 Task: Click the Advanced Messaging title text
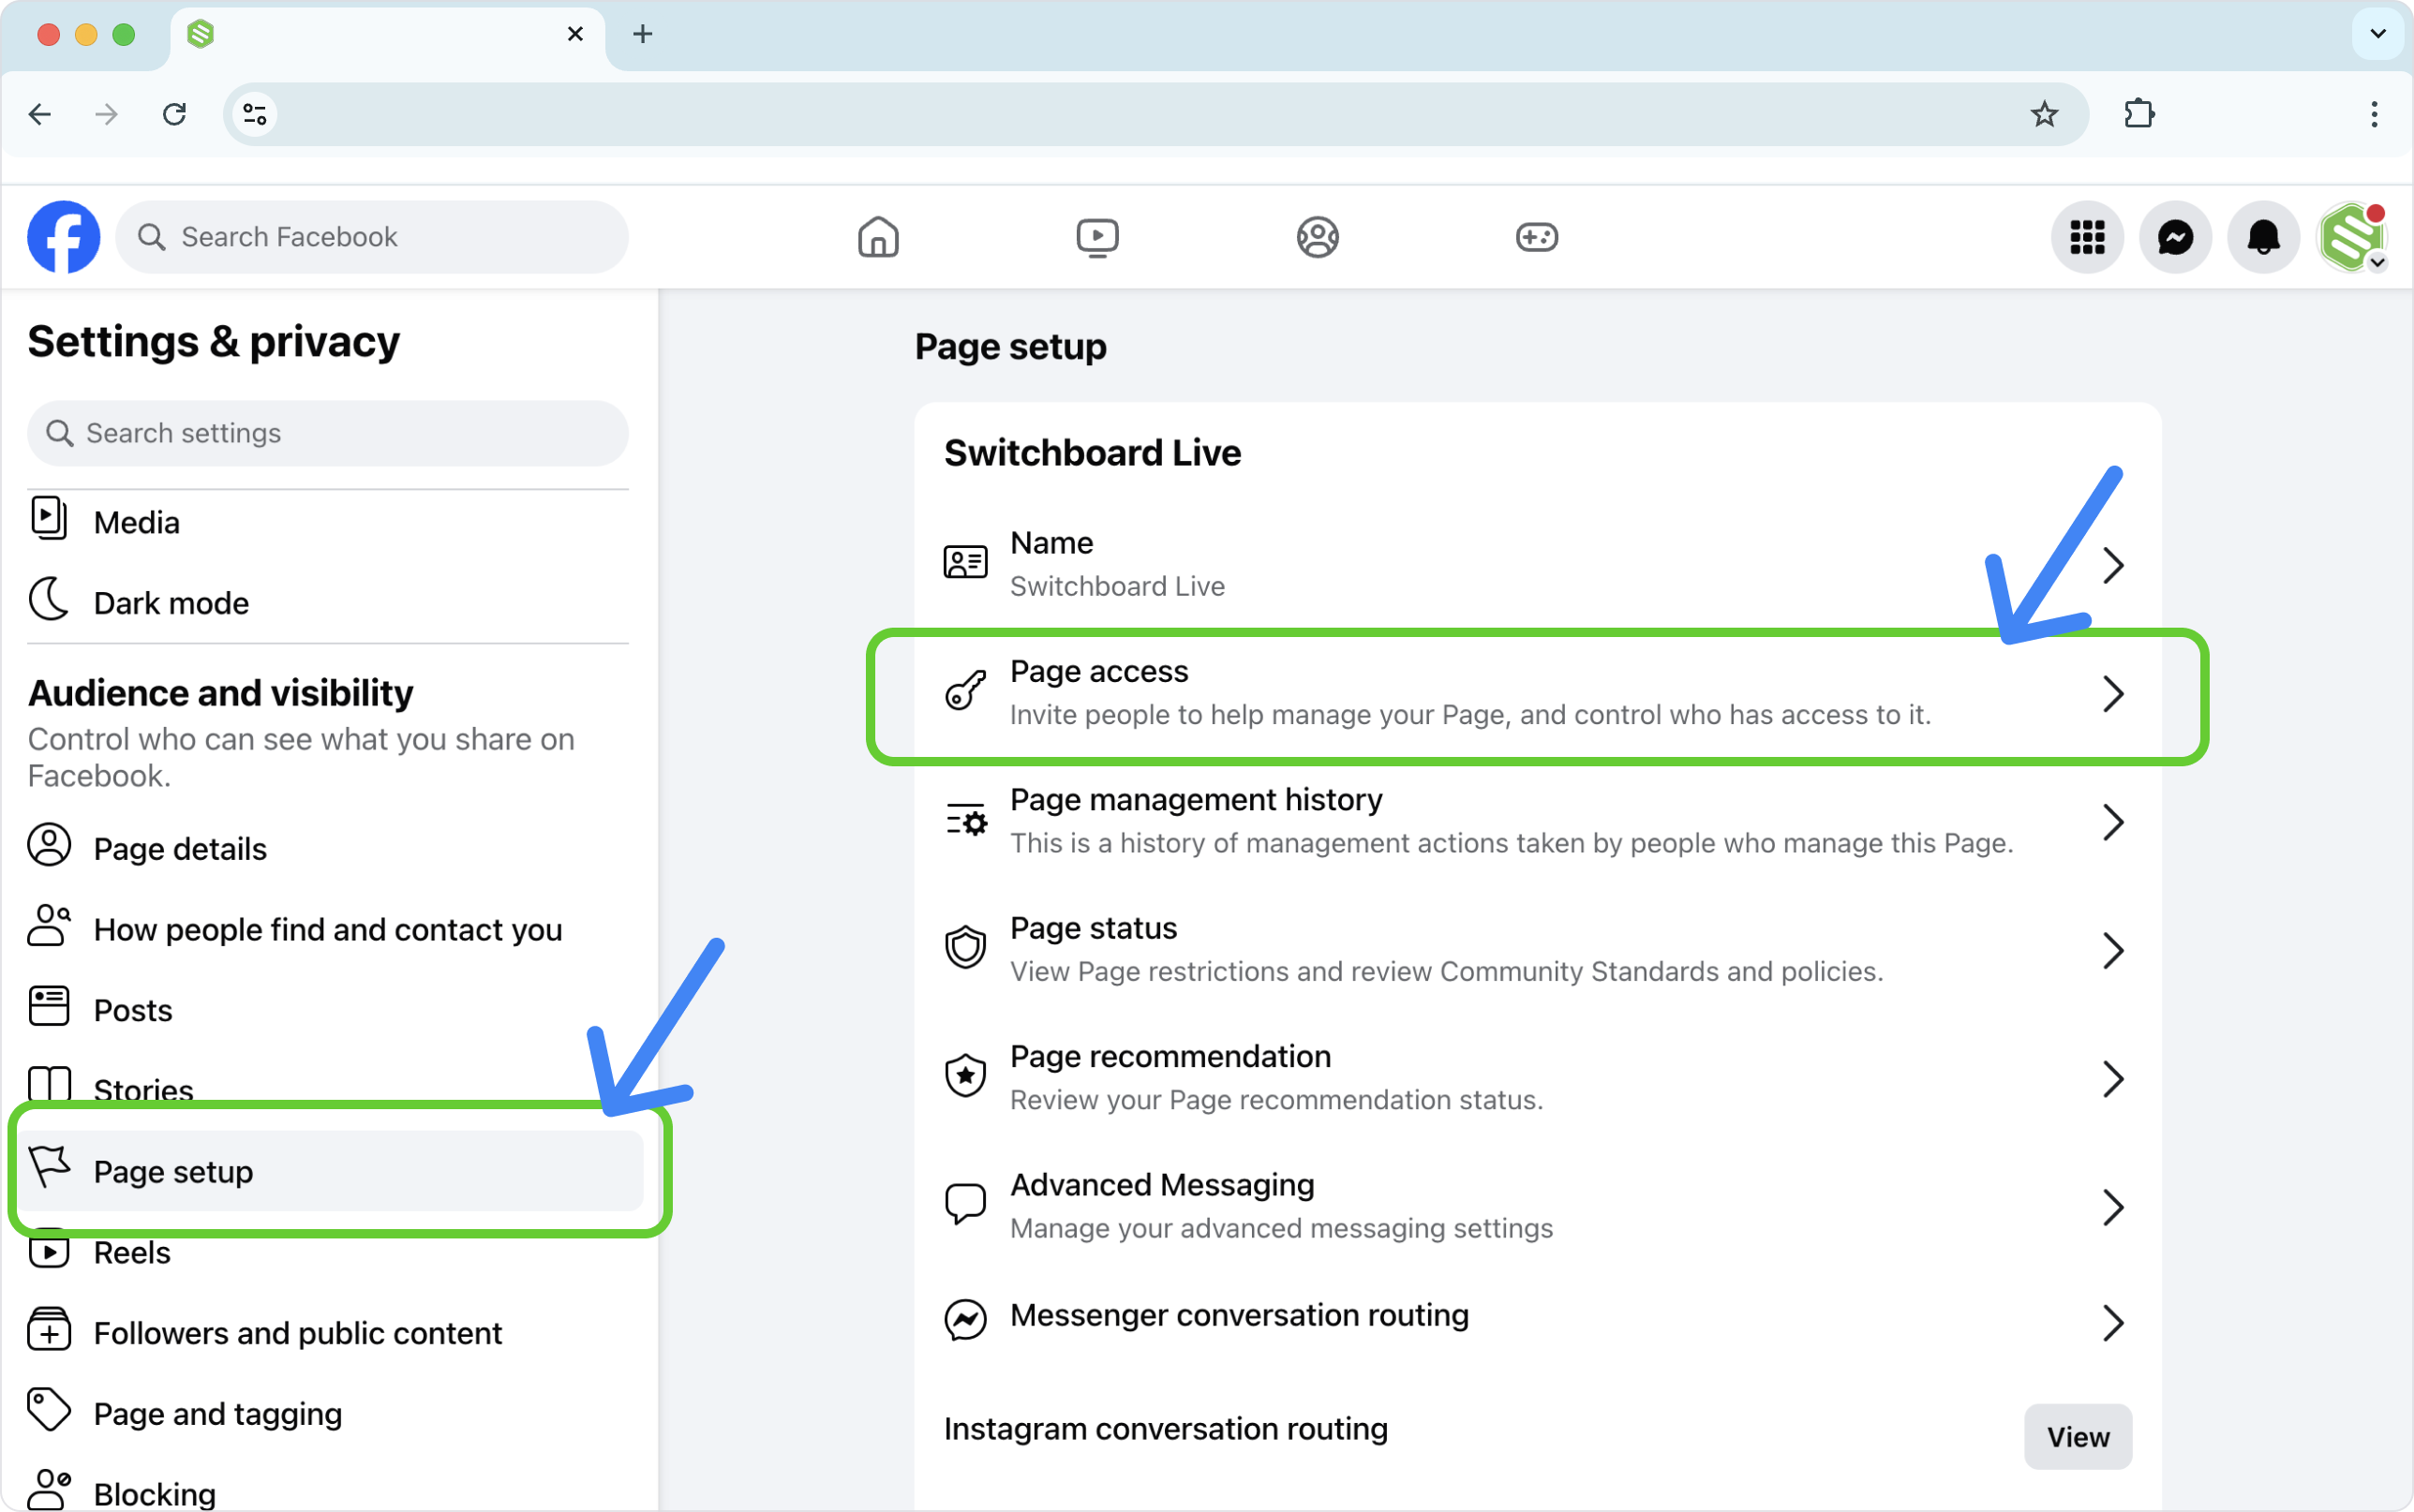coord(1162,1185)
